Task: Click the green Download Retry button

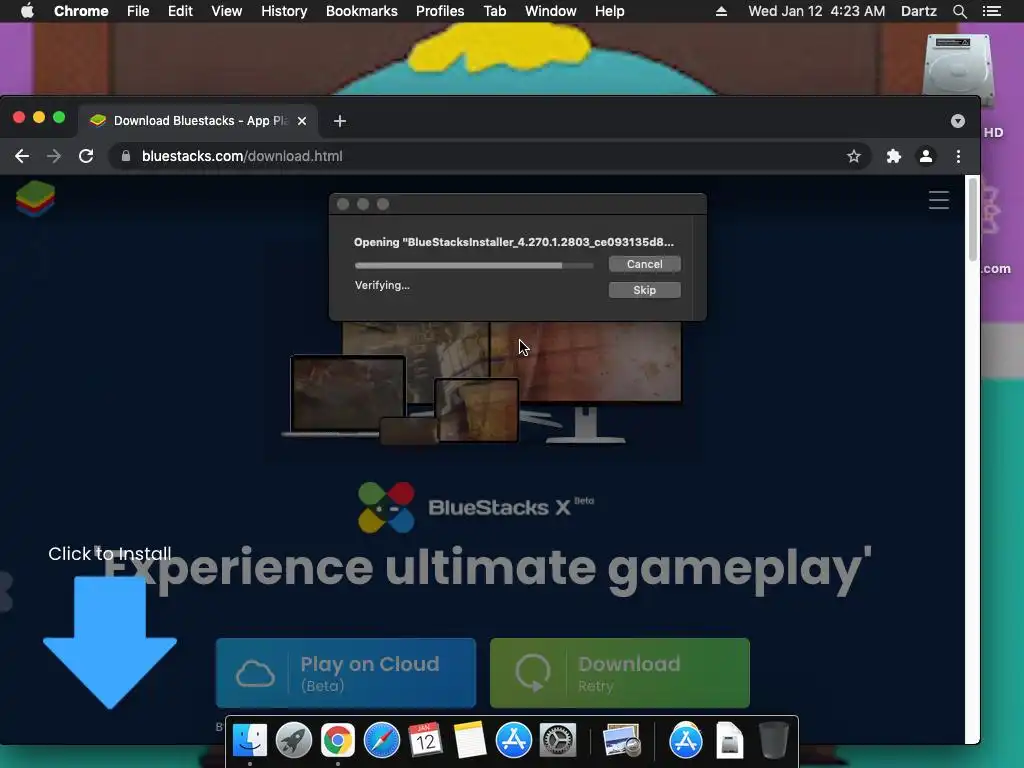Action: click(x=620, y=673)
